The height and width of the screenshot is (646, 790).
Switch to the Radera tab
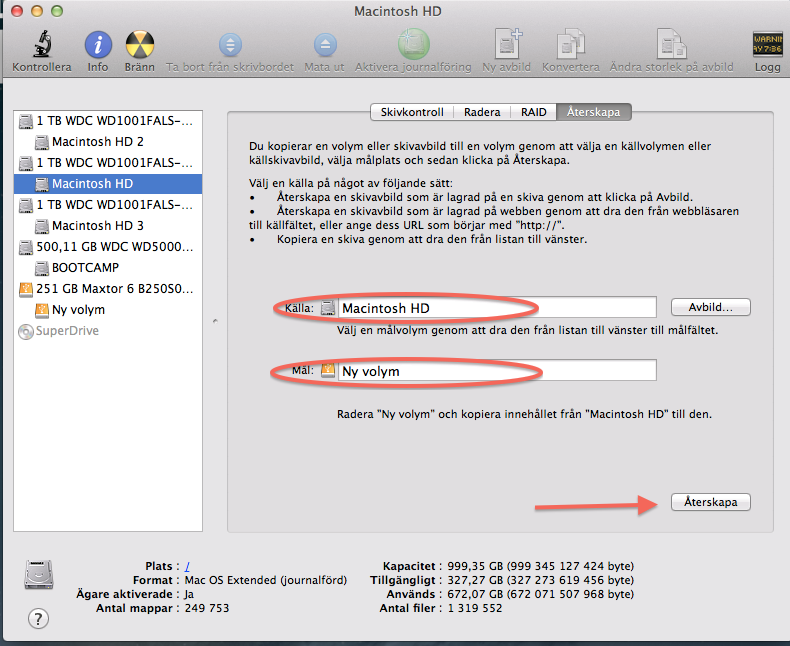coord(482,112)
